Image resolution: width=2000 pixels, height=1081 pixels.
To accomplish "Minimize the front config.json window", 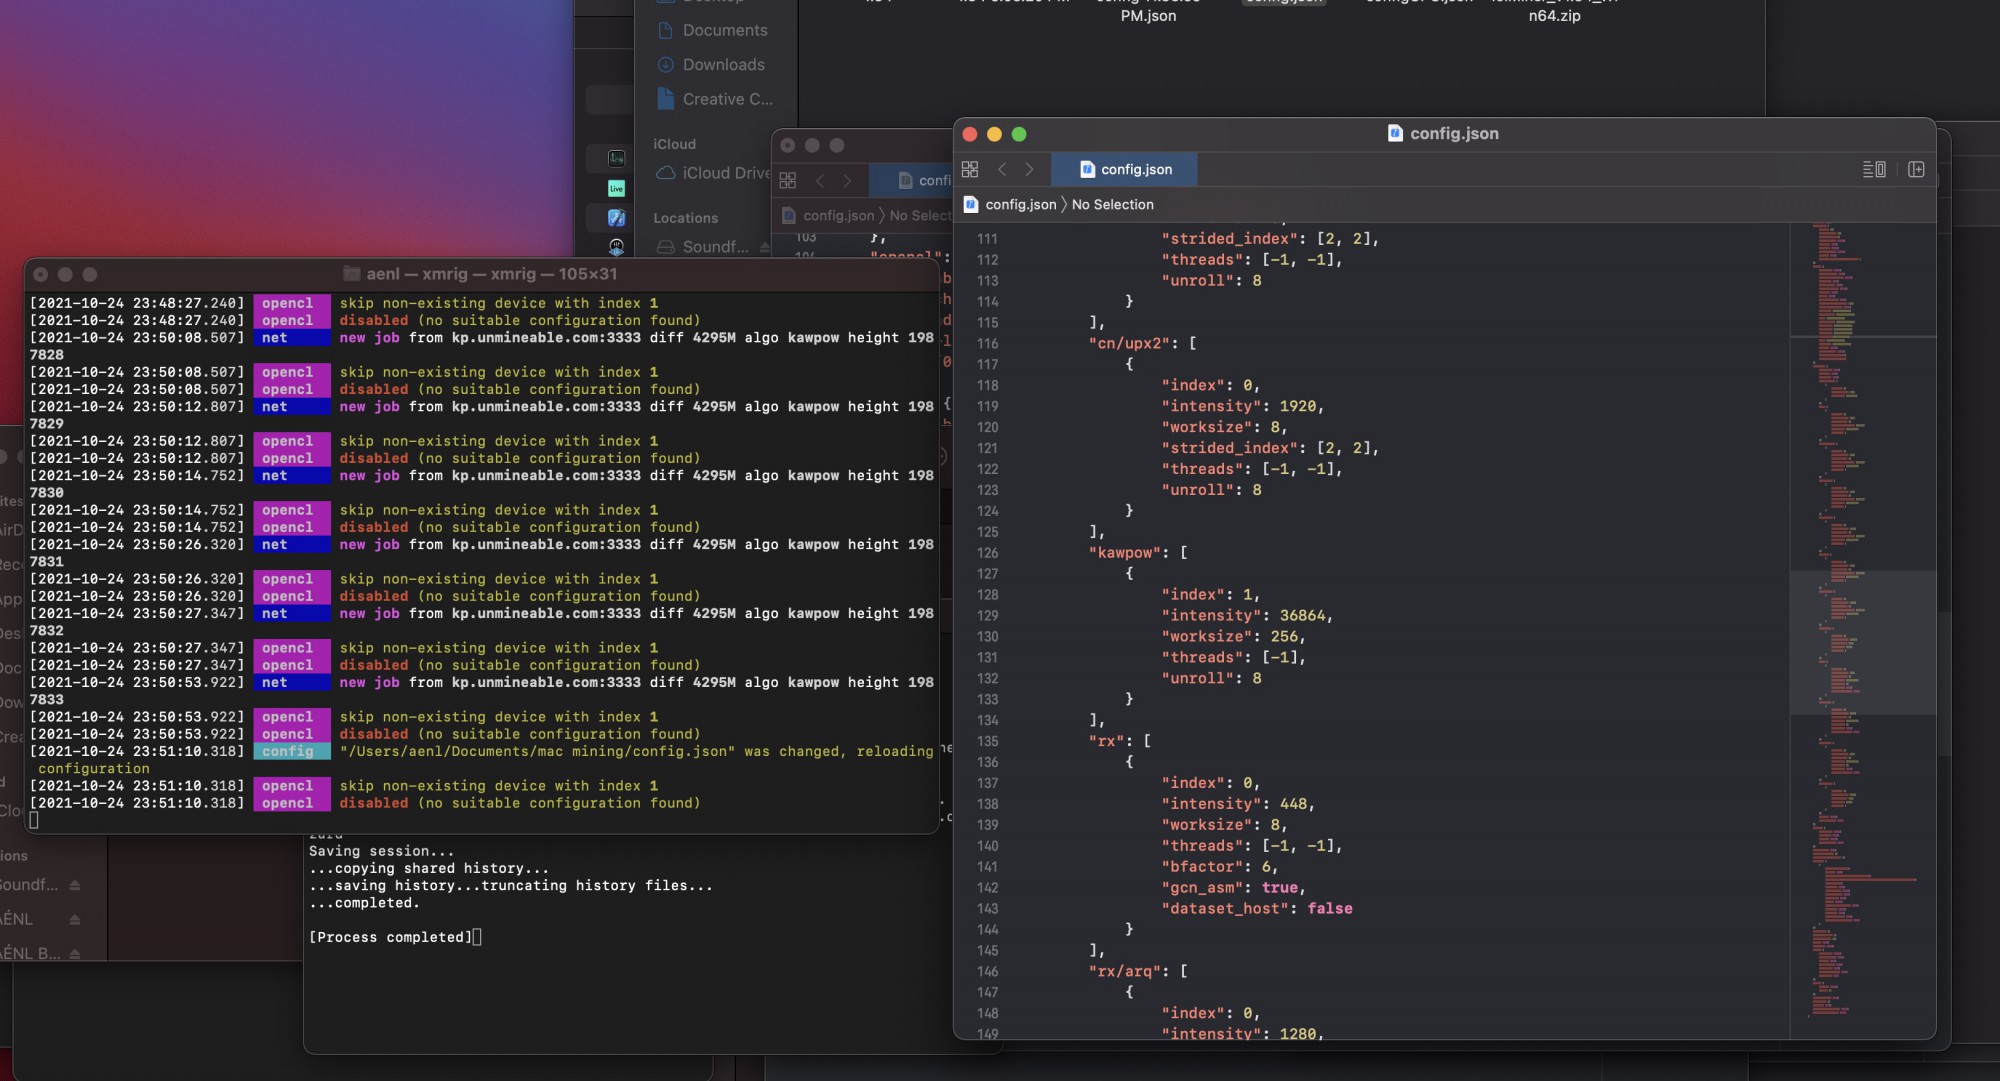I will pos(994,134).
